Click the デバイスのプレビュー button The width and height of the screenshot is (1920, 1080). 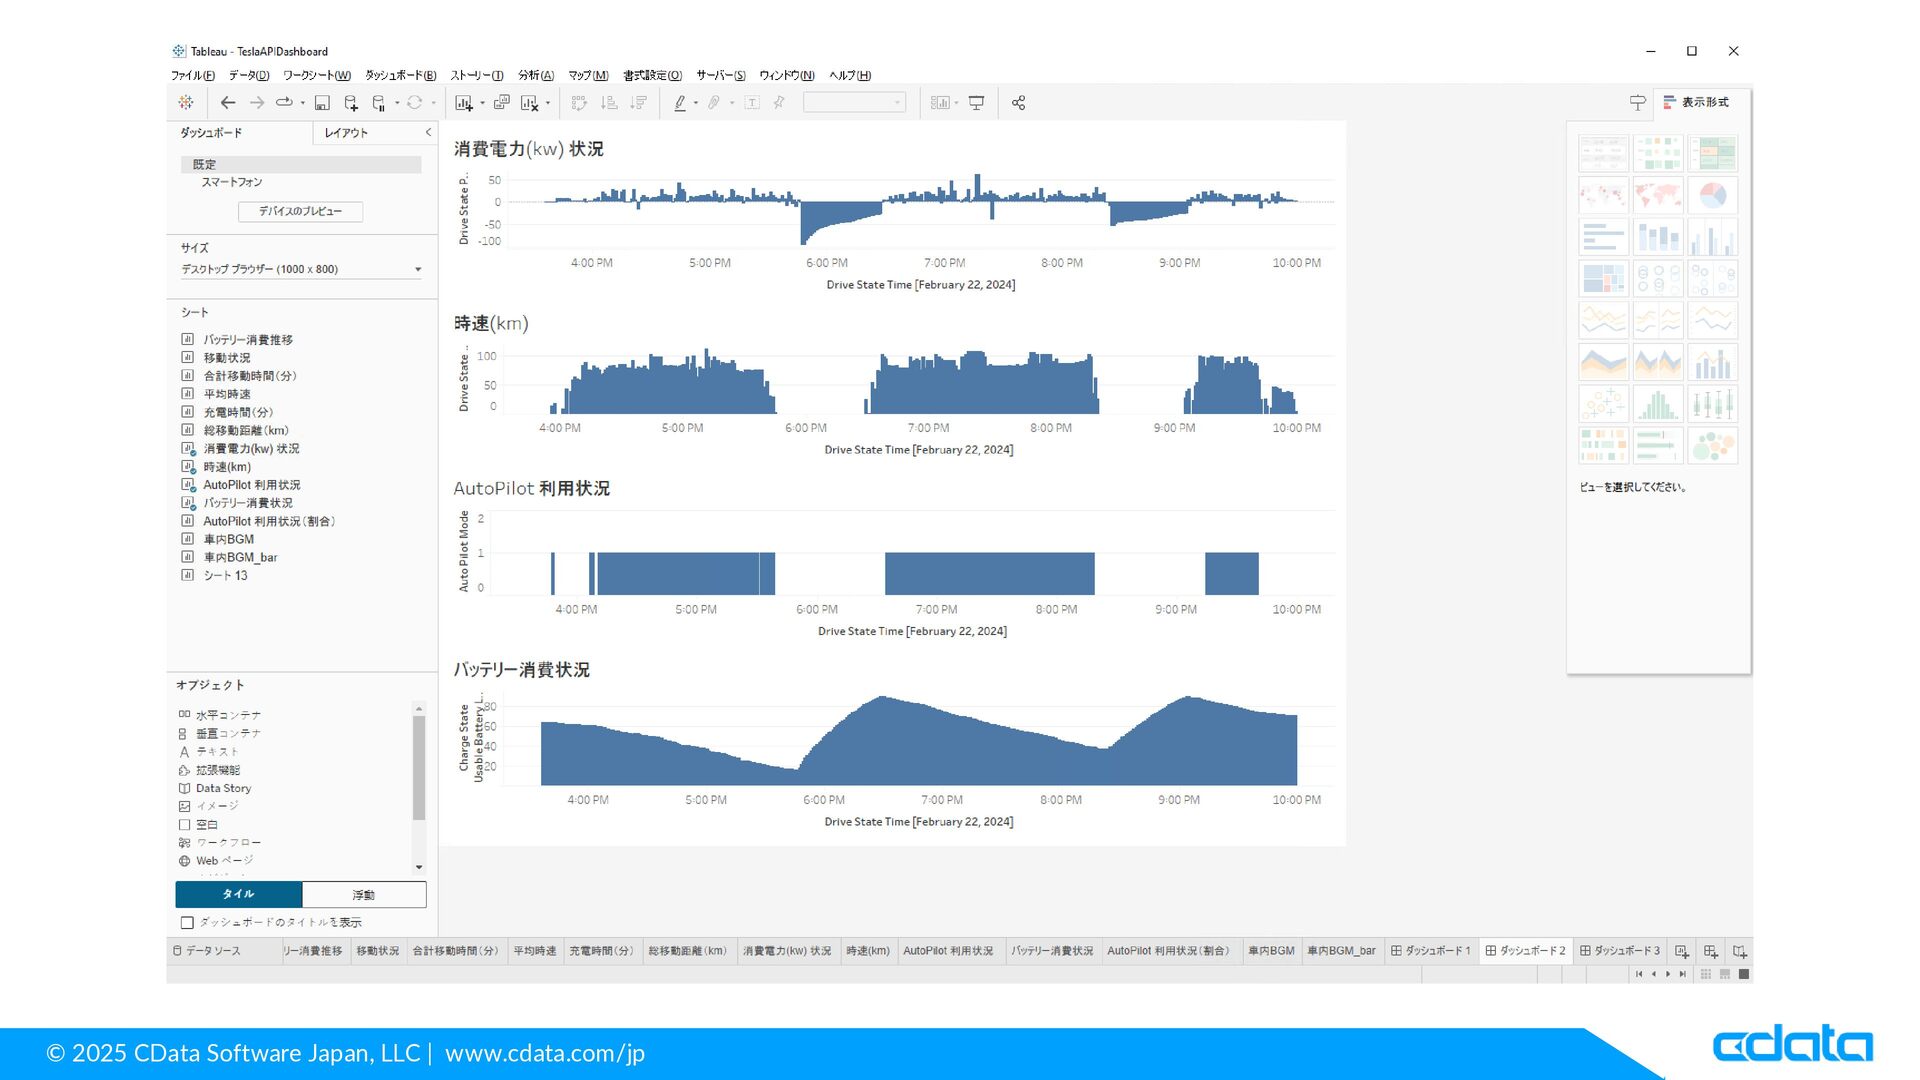click(x=300, y=212)
